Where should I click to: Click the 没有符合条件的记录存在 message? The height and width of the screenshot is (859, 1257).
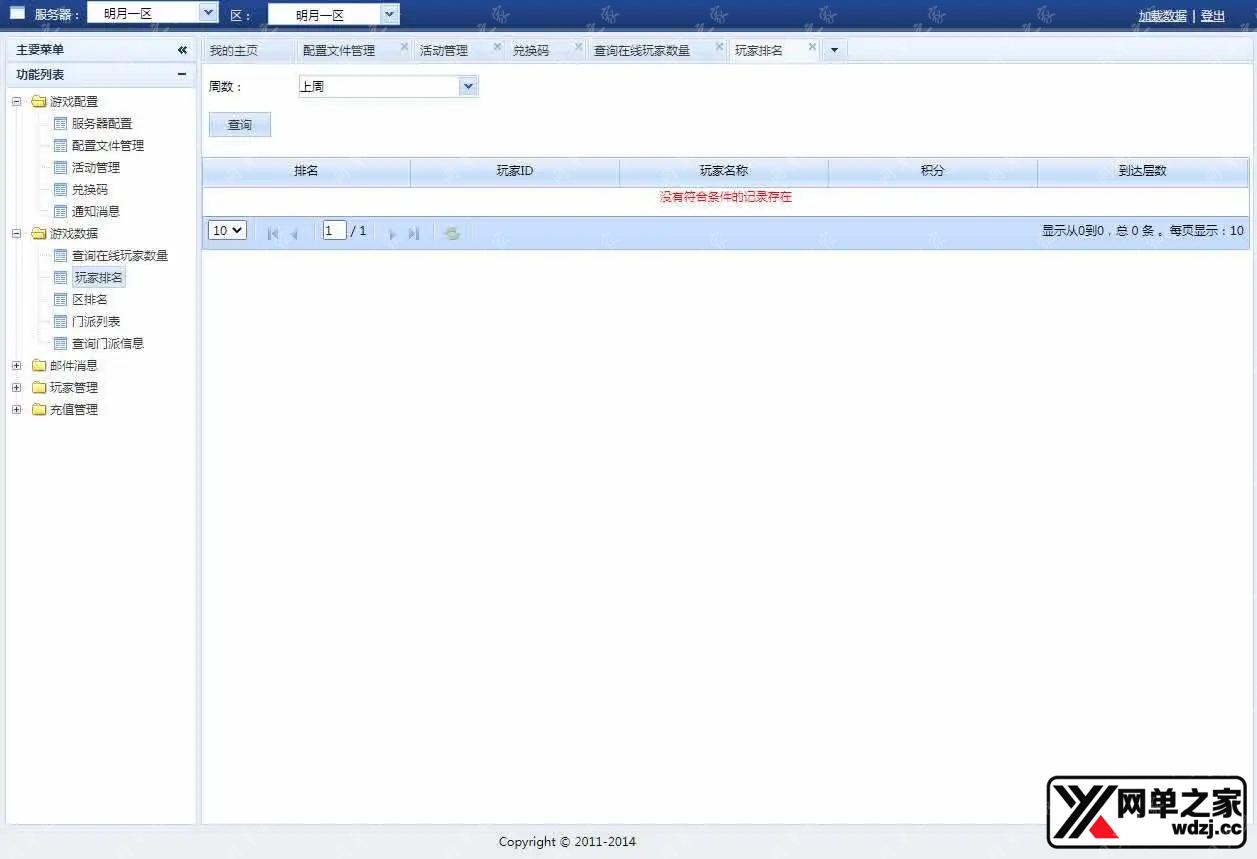tap(726, 197)
